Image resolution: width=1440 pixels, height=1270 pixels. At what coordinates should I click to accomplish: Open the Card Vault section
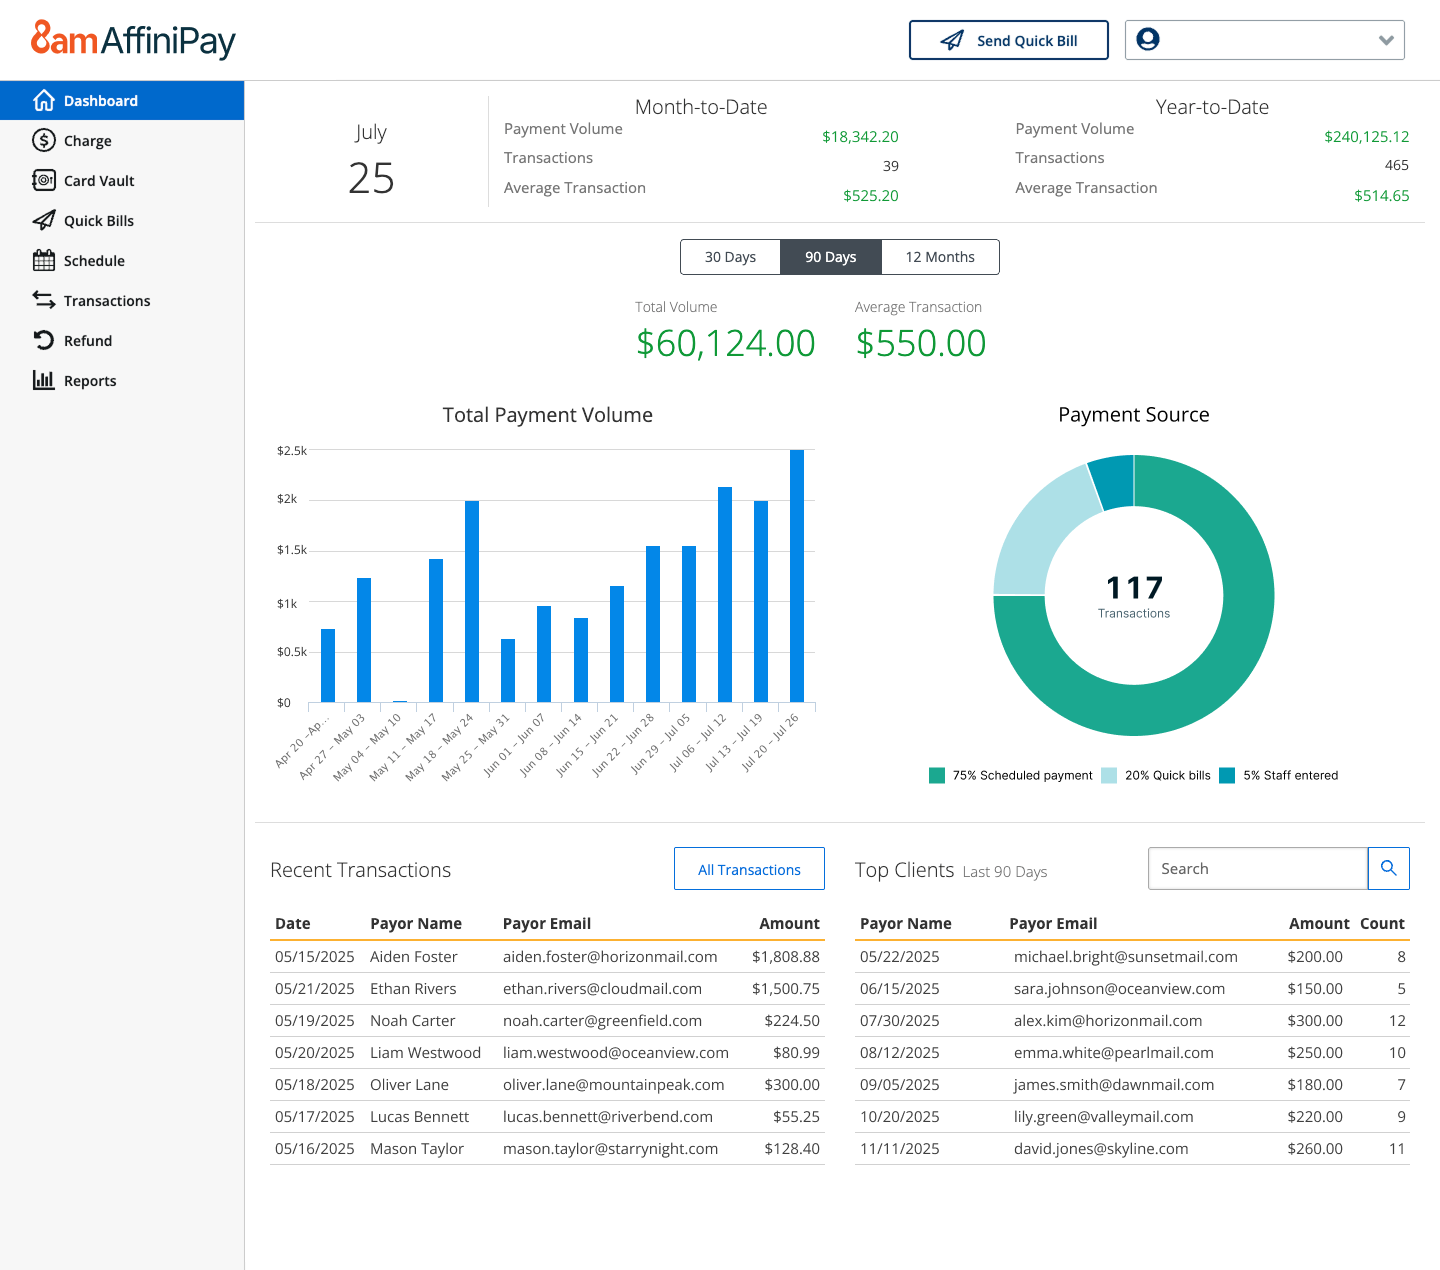(45, 180)
